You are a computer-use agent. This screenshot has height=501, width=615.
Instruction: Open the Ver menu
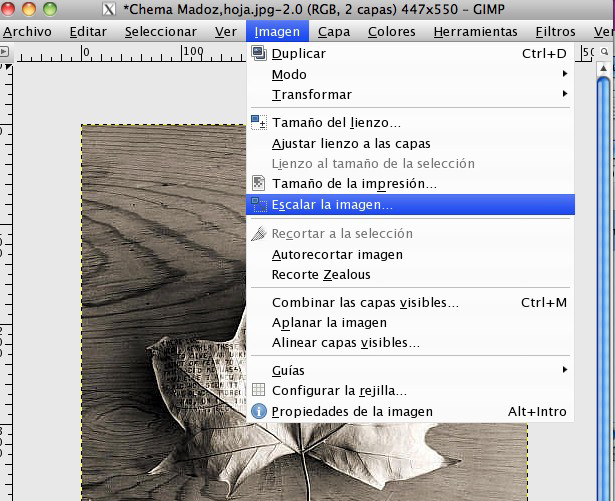coord(226,31)
